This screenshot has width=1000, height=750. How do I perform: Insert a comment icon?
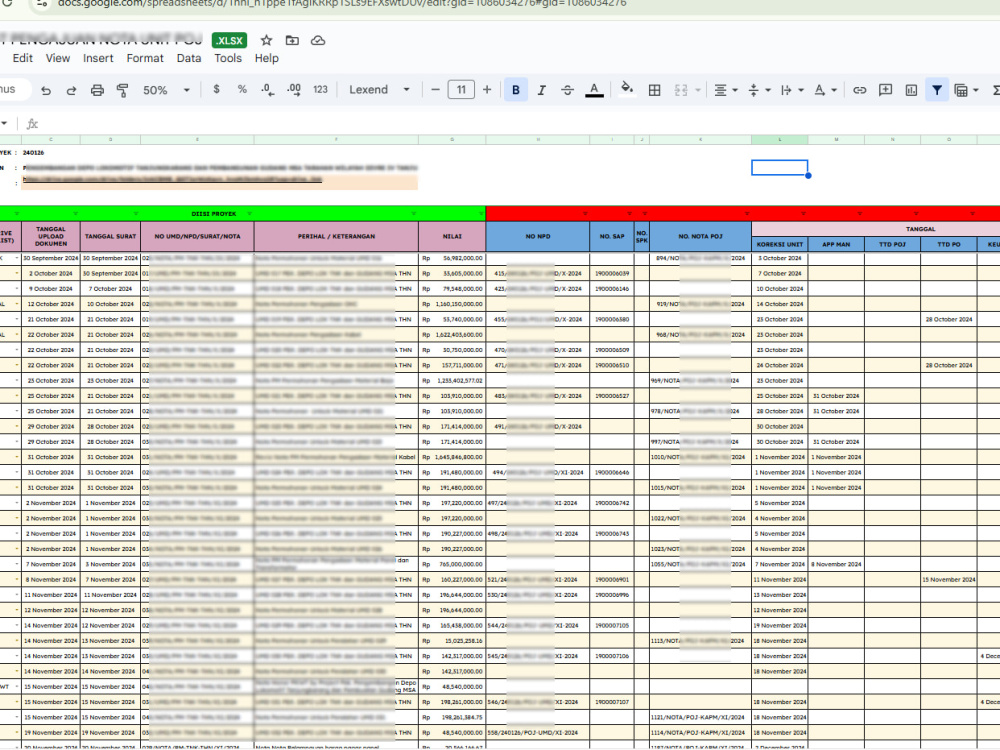click(885, 90)
